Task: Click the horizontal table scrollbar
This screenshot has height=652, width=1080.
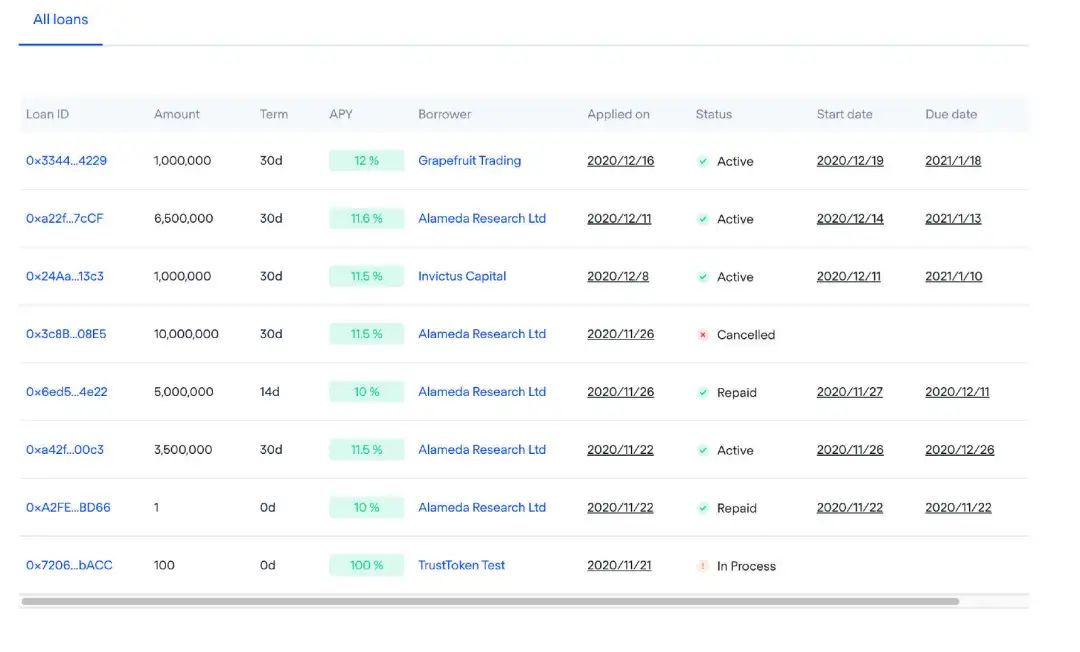Action: (x=490, y=601)
